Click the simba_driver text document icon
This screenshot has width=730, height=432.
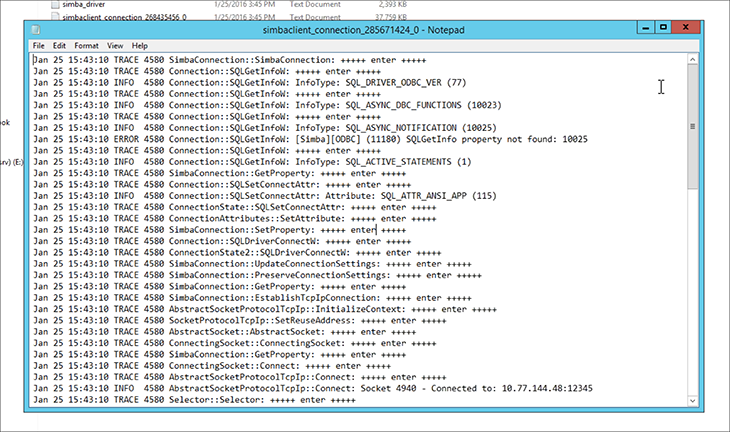pyautogui.click(x=55, y=5)
